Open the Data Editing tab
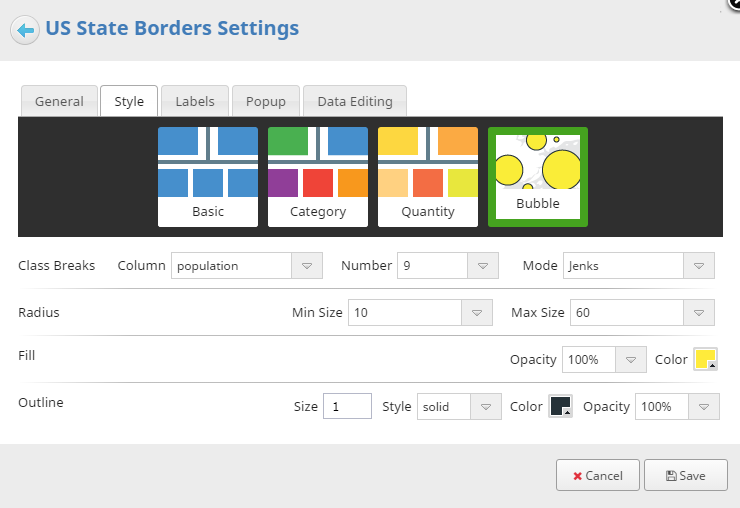Viewport: 740px width, 508px height. (355, 101)
